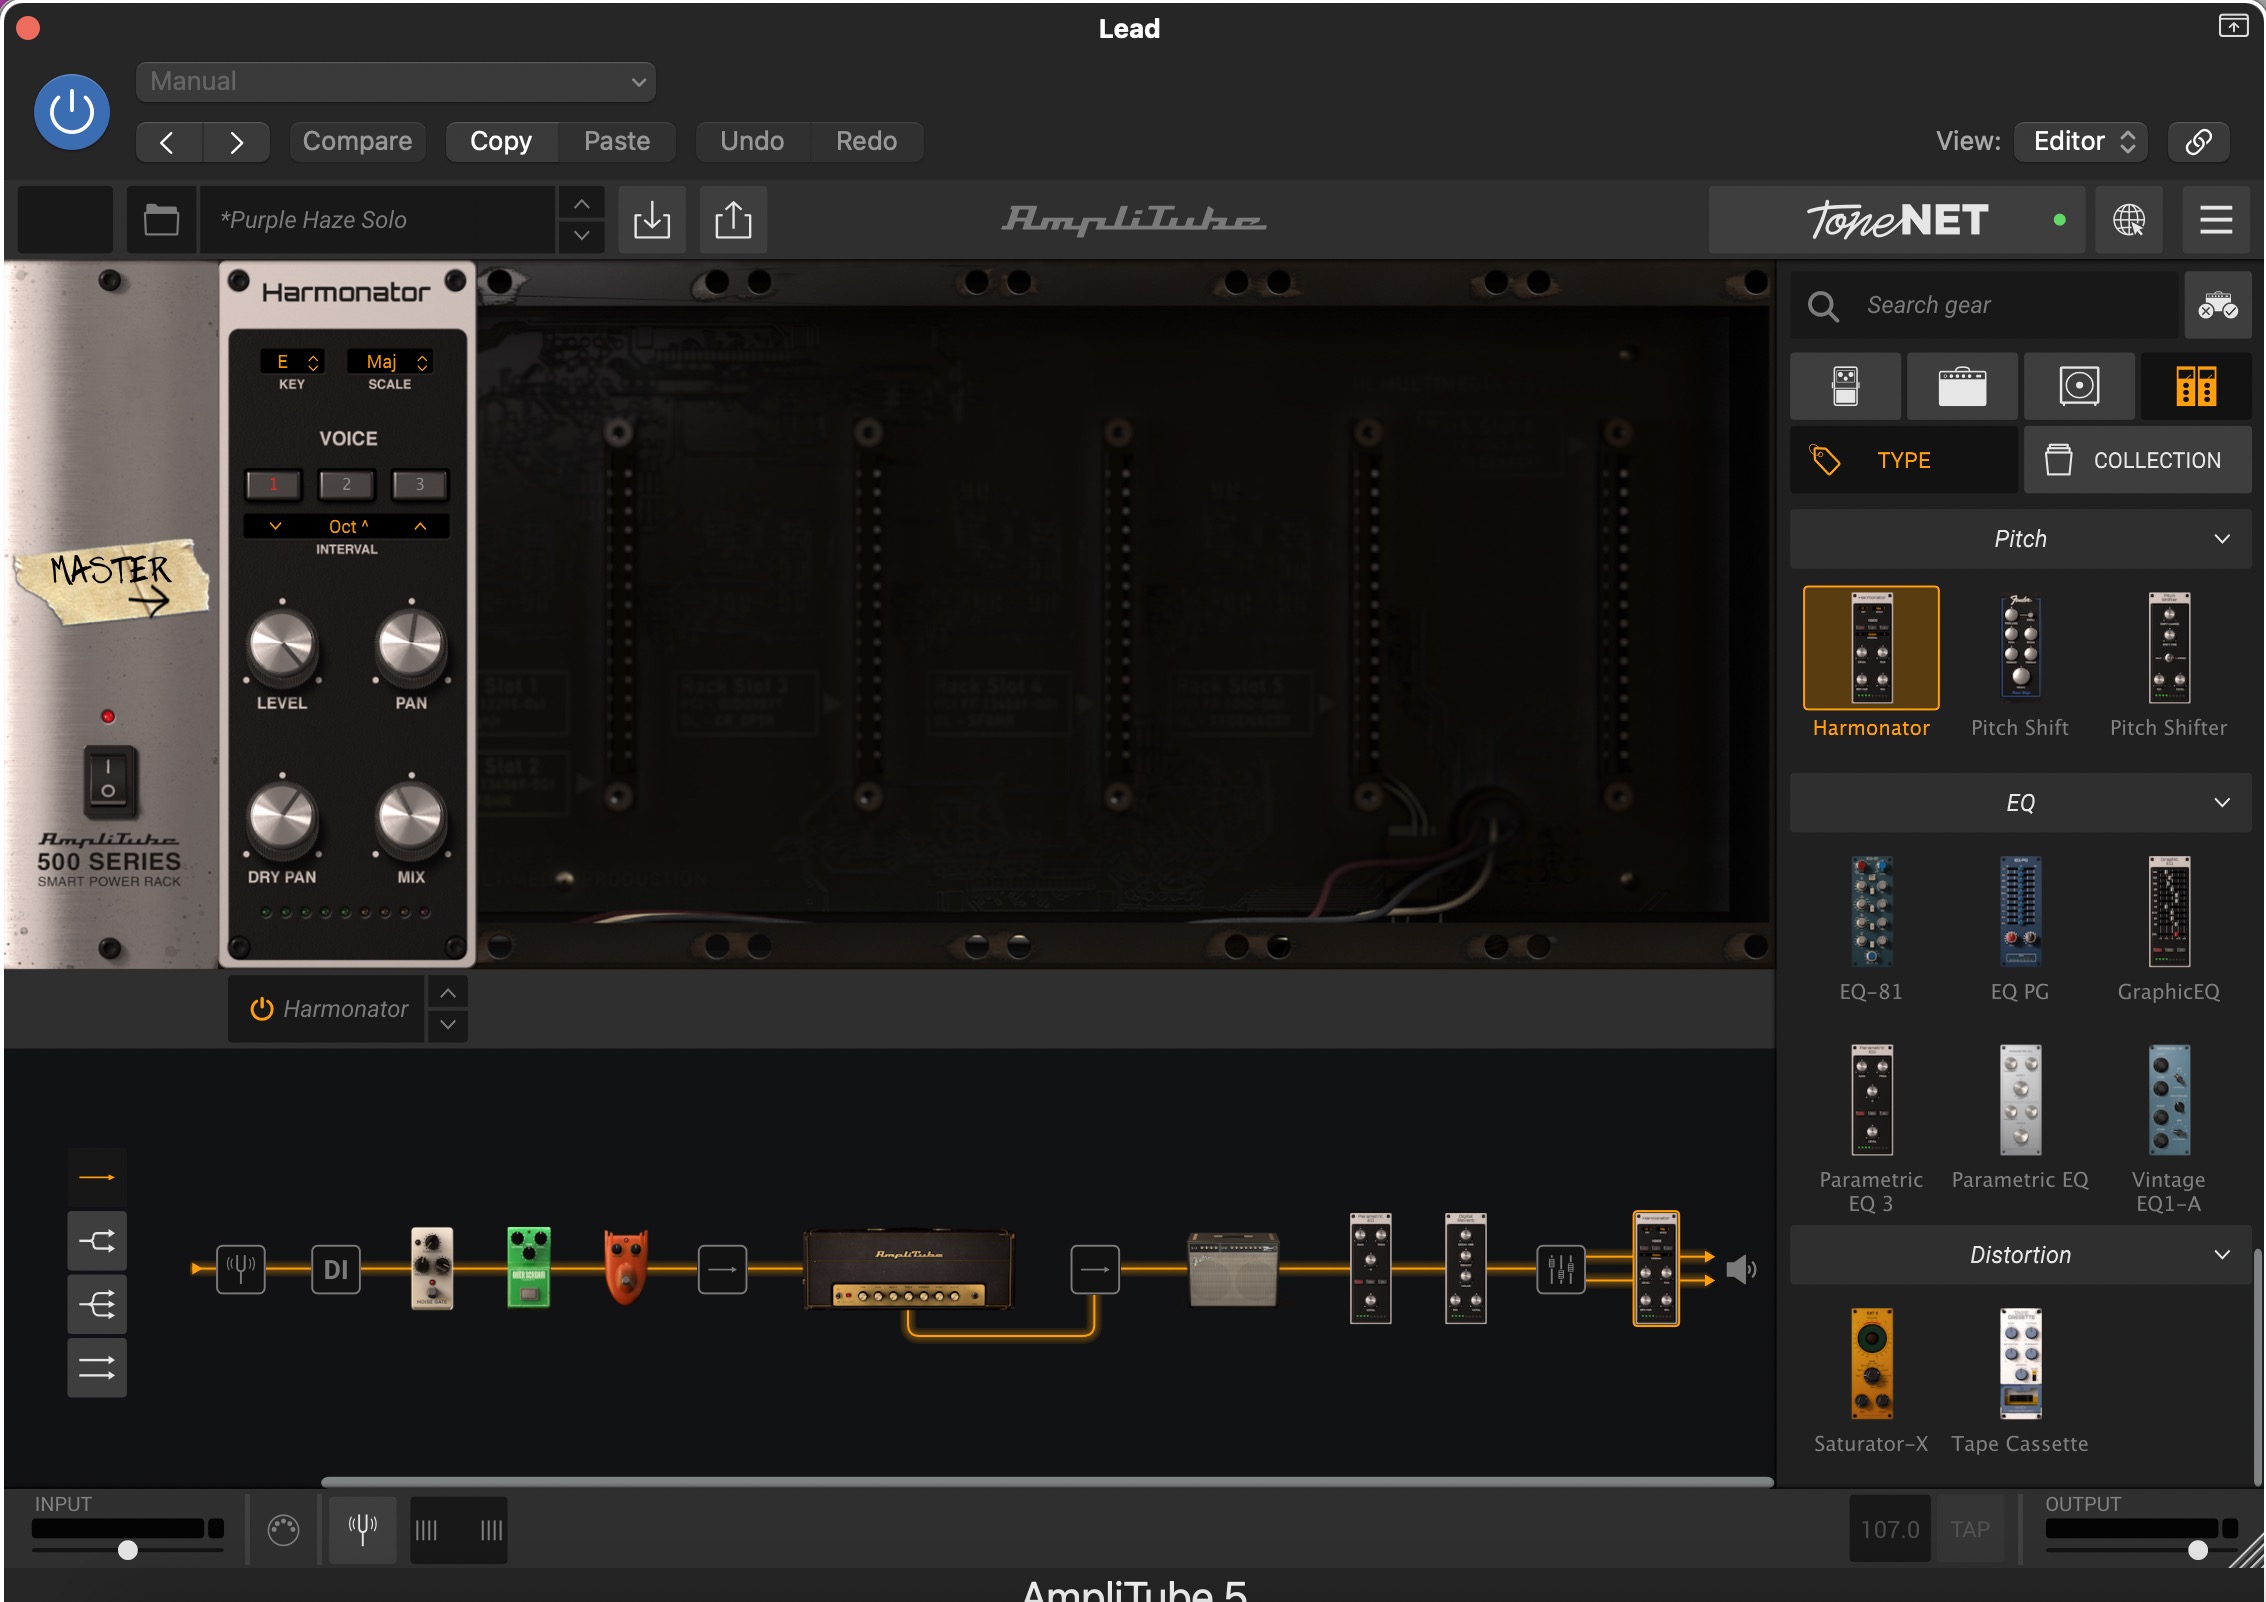The image size is (2266, 1602).
Task: Select the Vintage EQ1-A gear
Action: point(2169,1100)
